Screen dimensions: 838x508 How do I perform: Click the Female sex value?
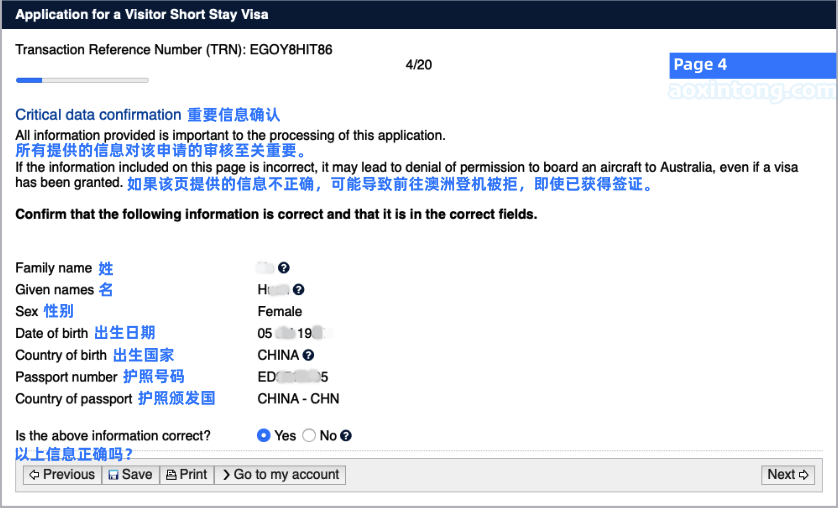coord(280,312)
